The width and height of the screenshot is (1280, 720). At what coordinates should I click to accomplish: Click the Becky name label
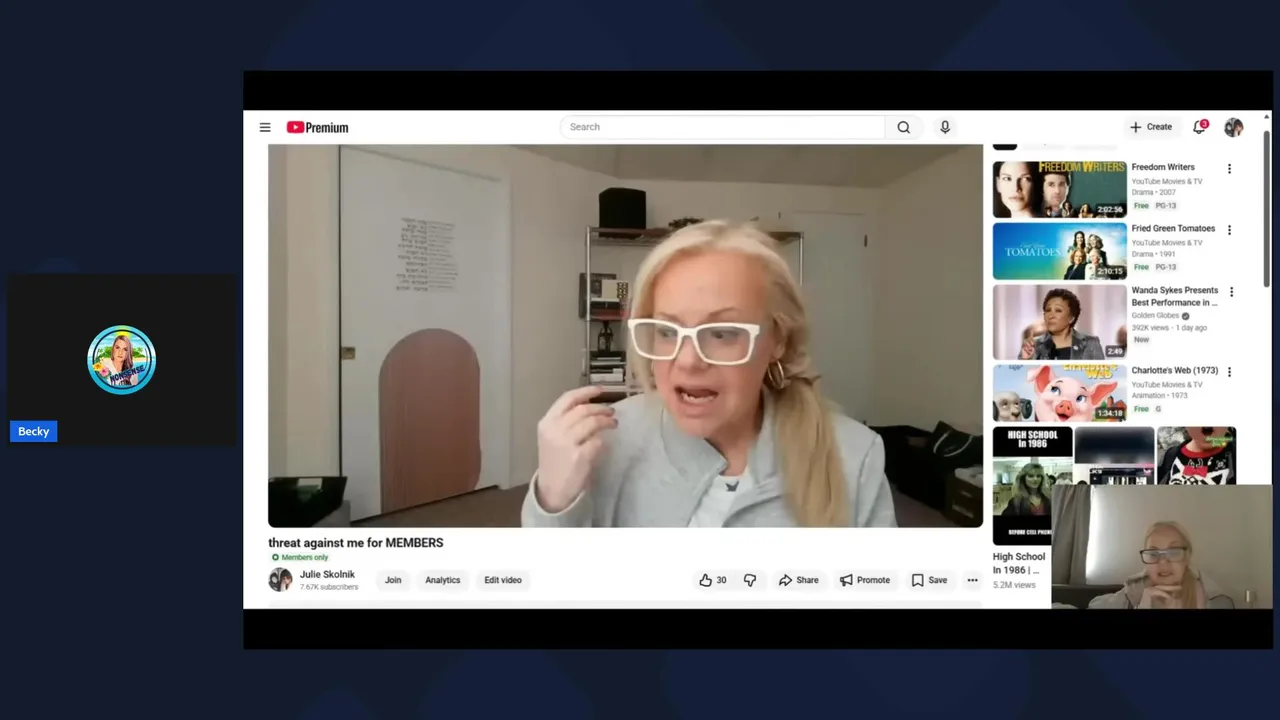pyautogui.click(x=33, y=432)
